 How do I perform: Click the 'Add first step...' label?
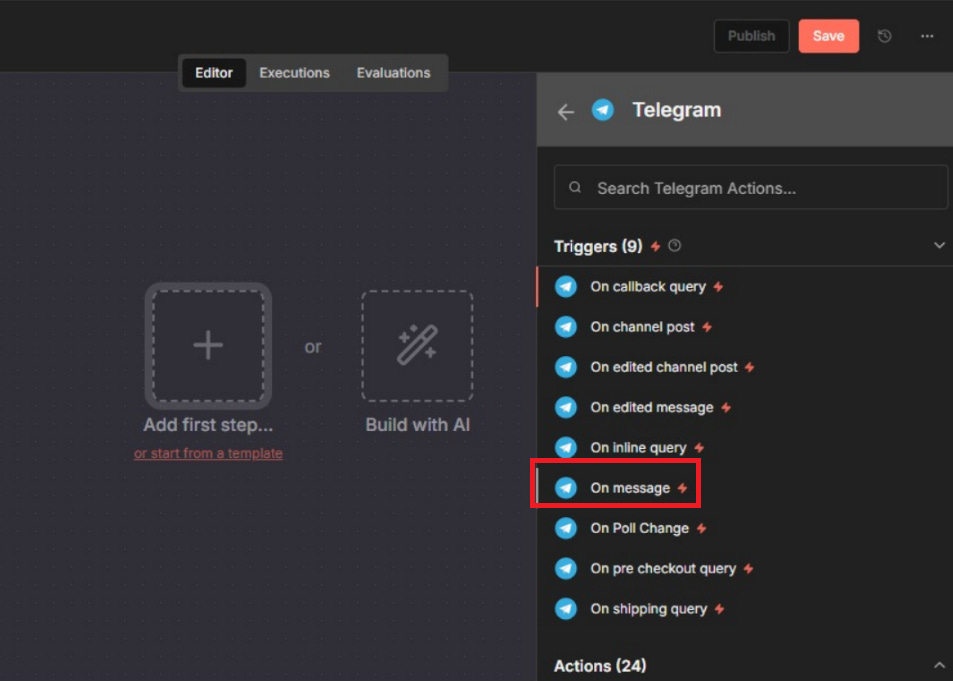click(208, 424)
